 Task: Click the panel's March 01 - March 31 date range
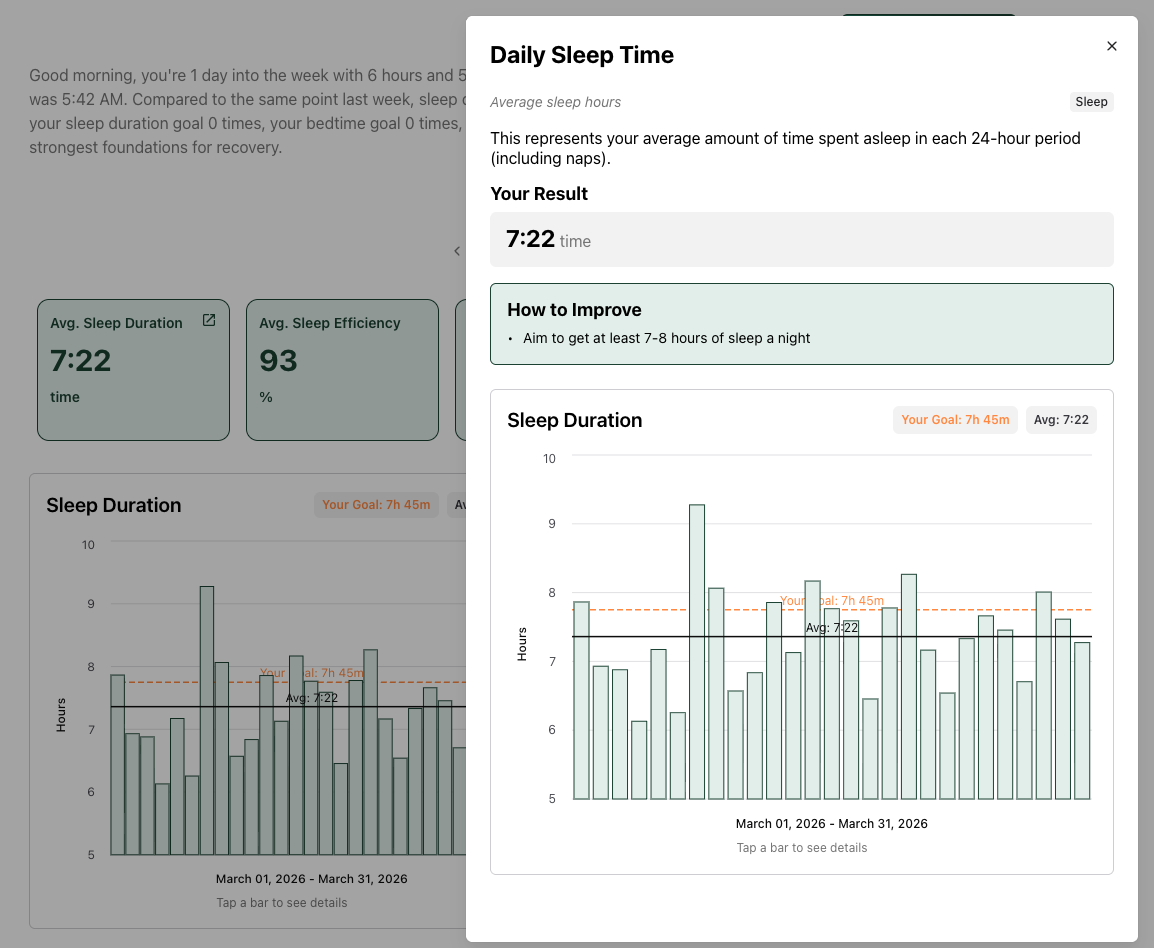pos(832,824)
